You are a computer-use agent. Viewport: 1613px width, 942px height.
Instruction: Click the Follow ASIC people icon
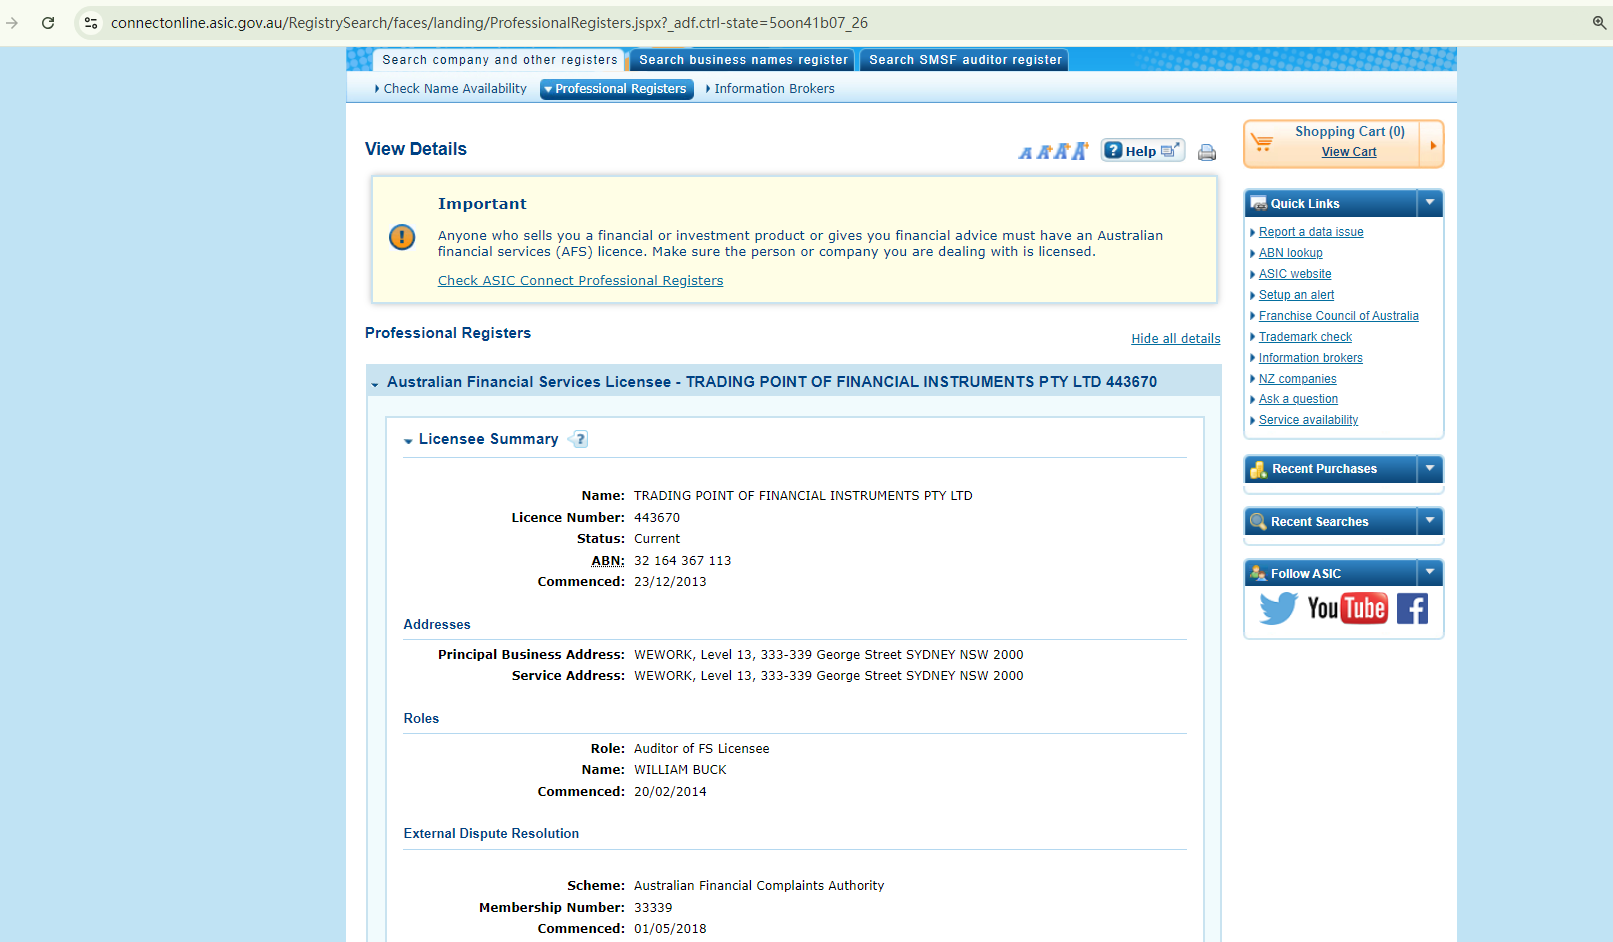(x=1258, y=573)
